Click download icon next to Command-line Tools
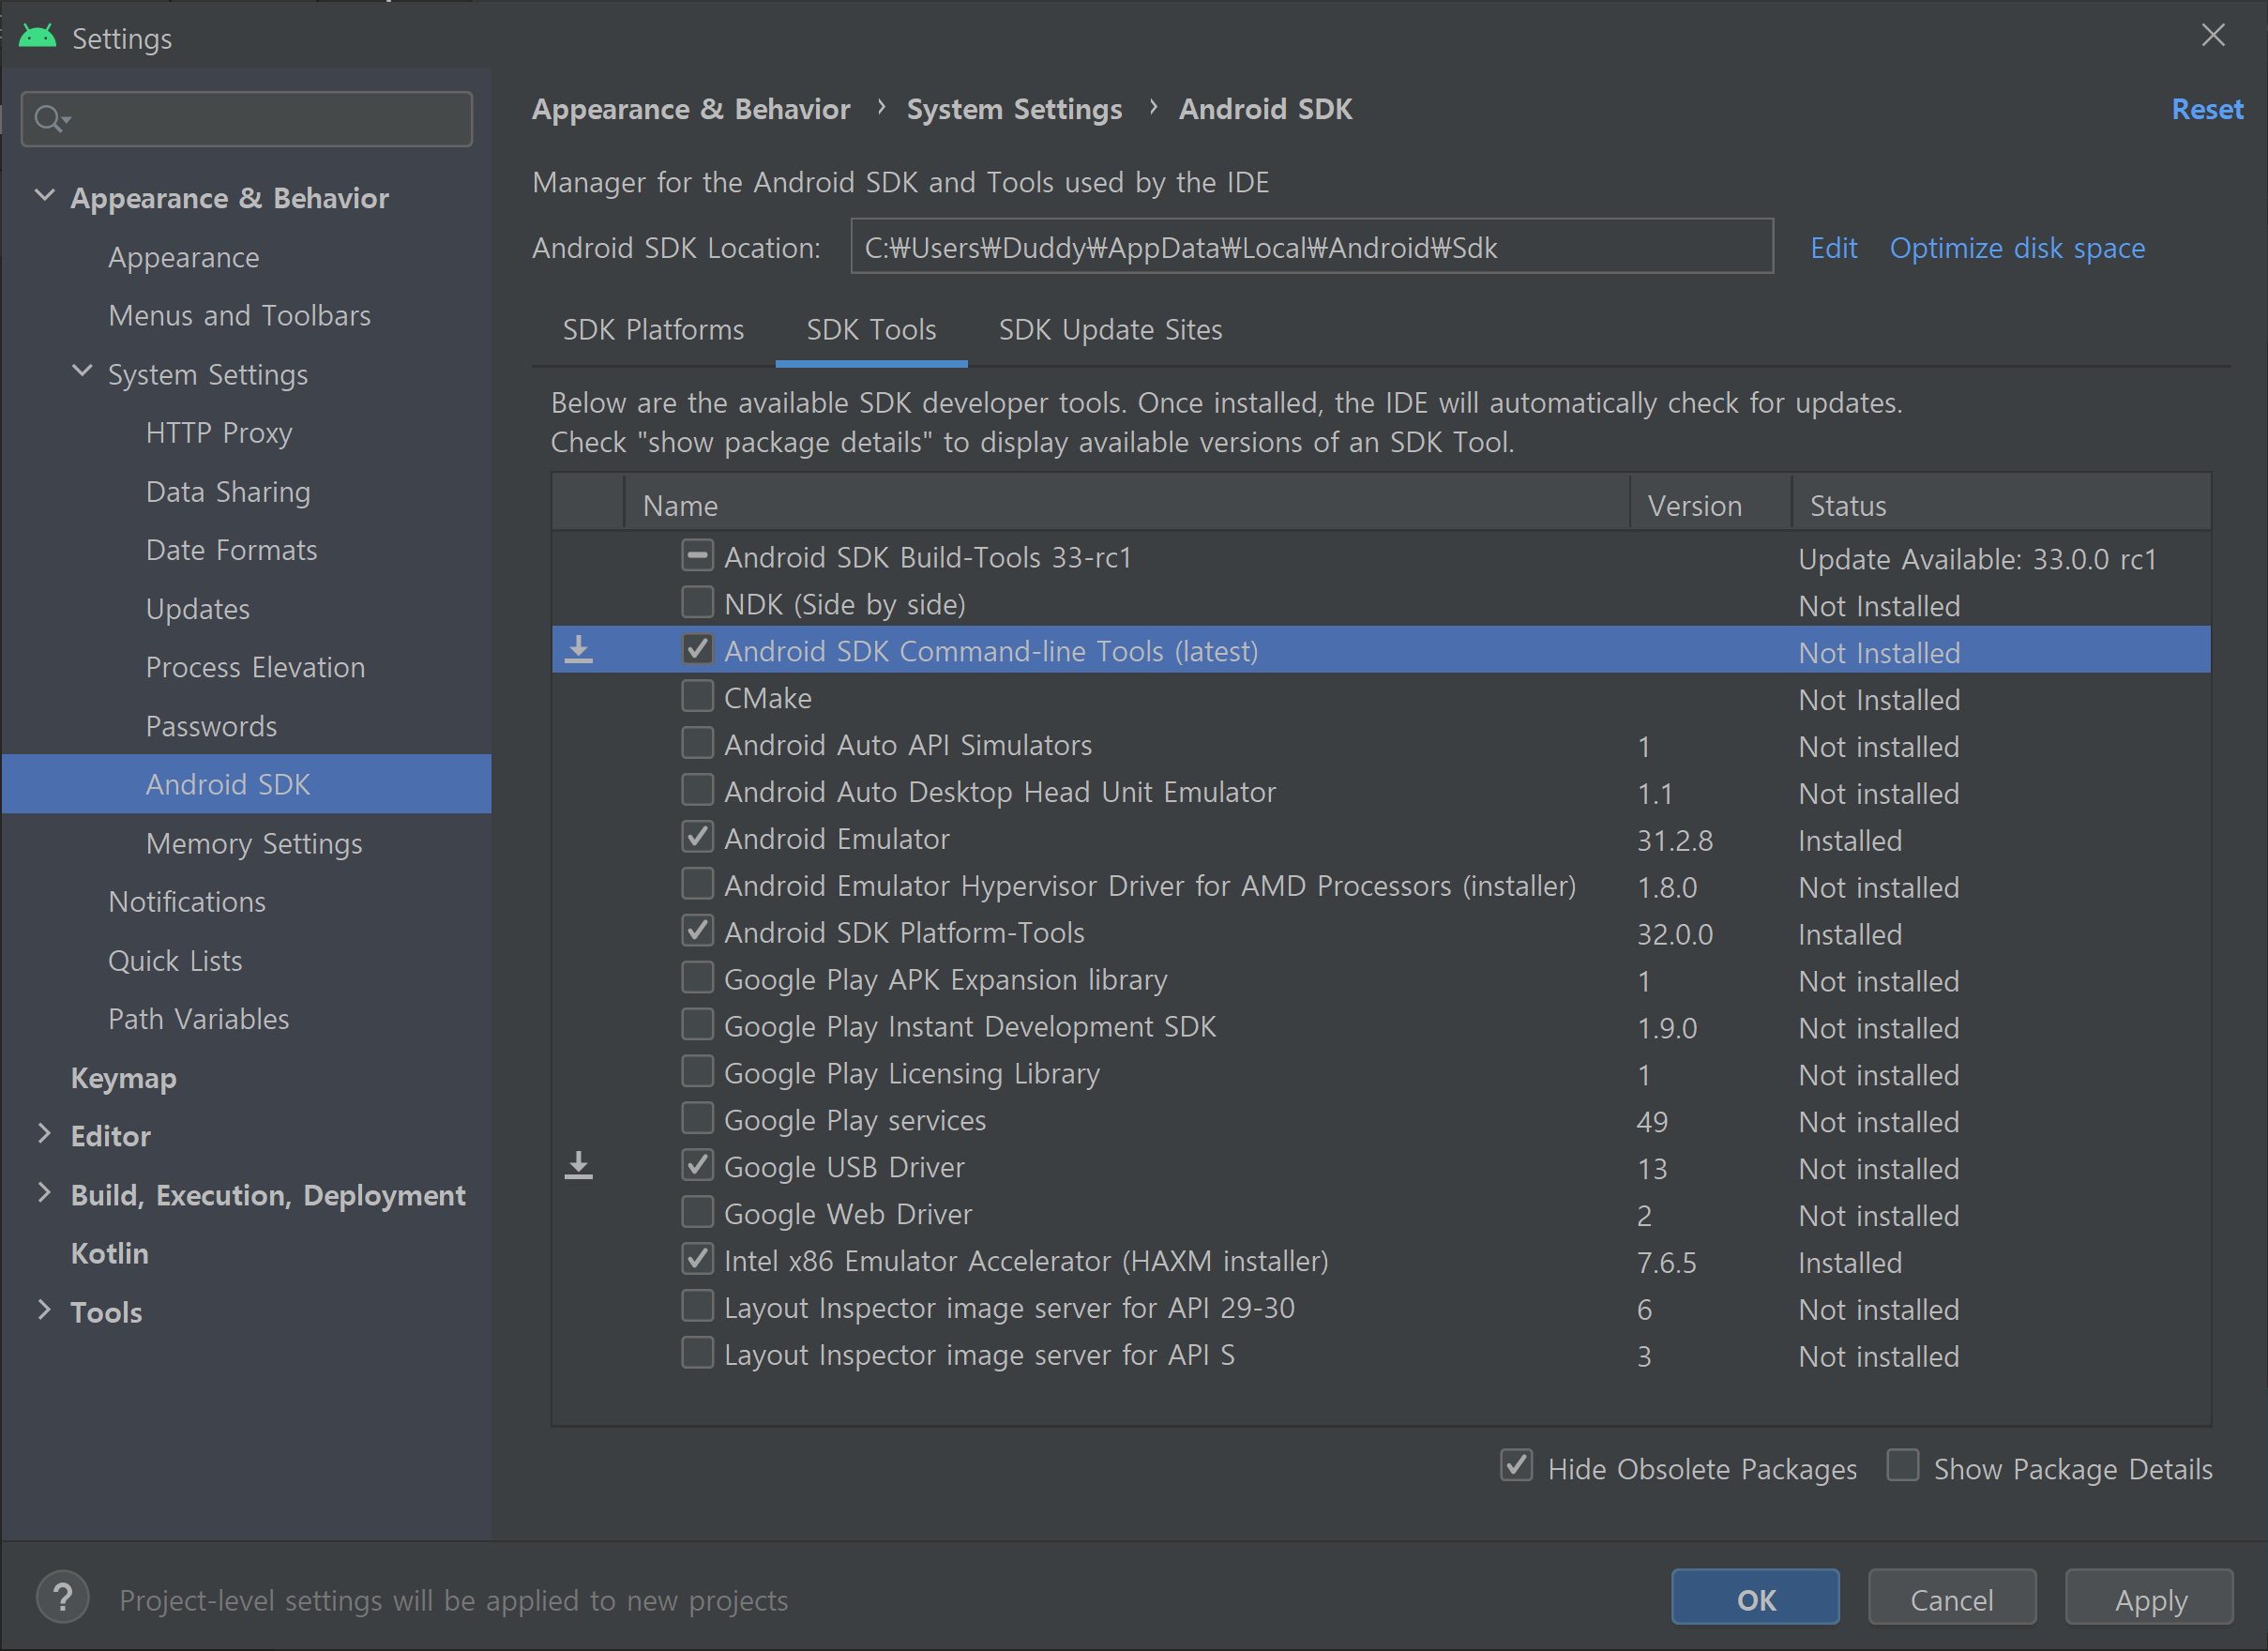 (x=579, y=651)
